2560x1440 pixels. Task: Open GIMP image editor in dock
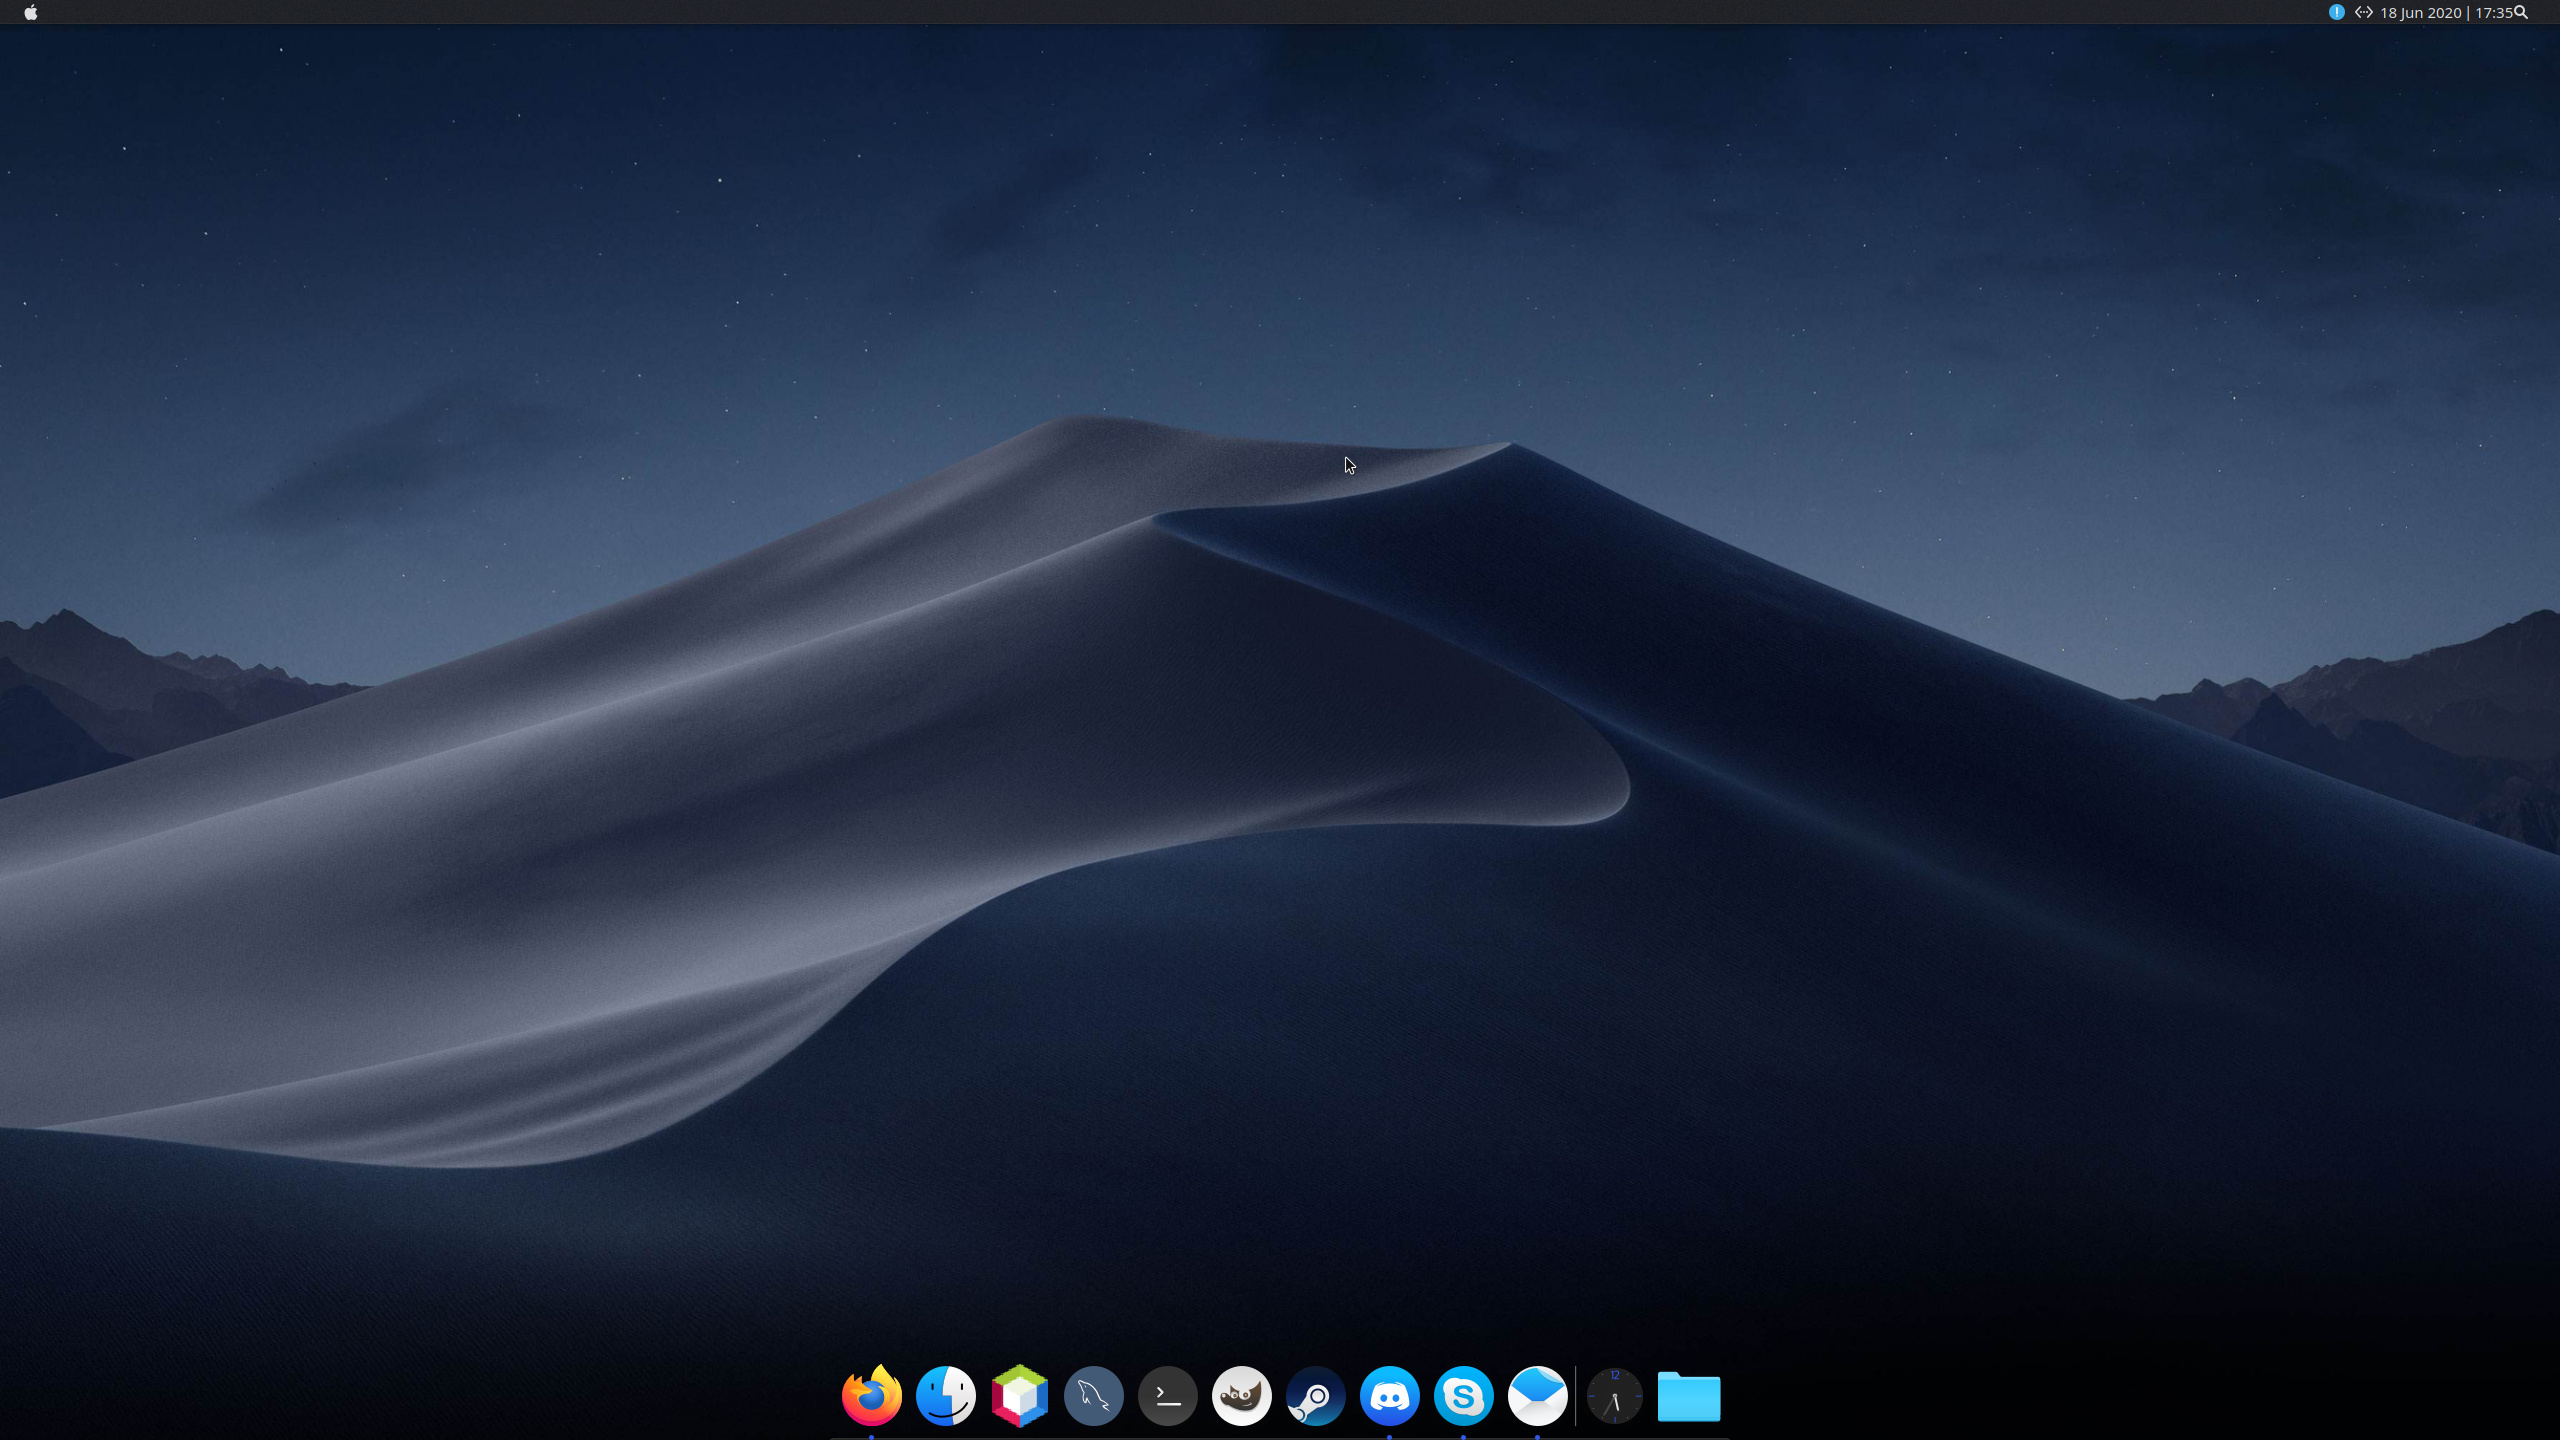pyautogui.click(x=1241, y=1396)
